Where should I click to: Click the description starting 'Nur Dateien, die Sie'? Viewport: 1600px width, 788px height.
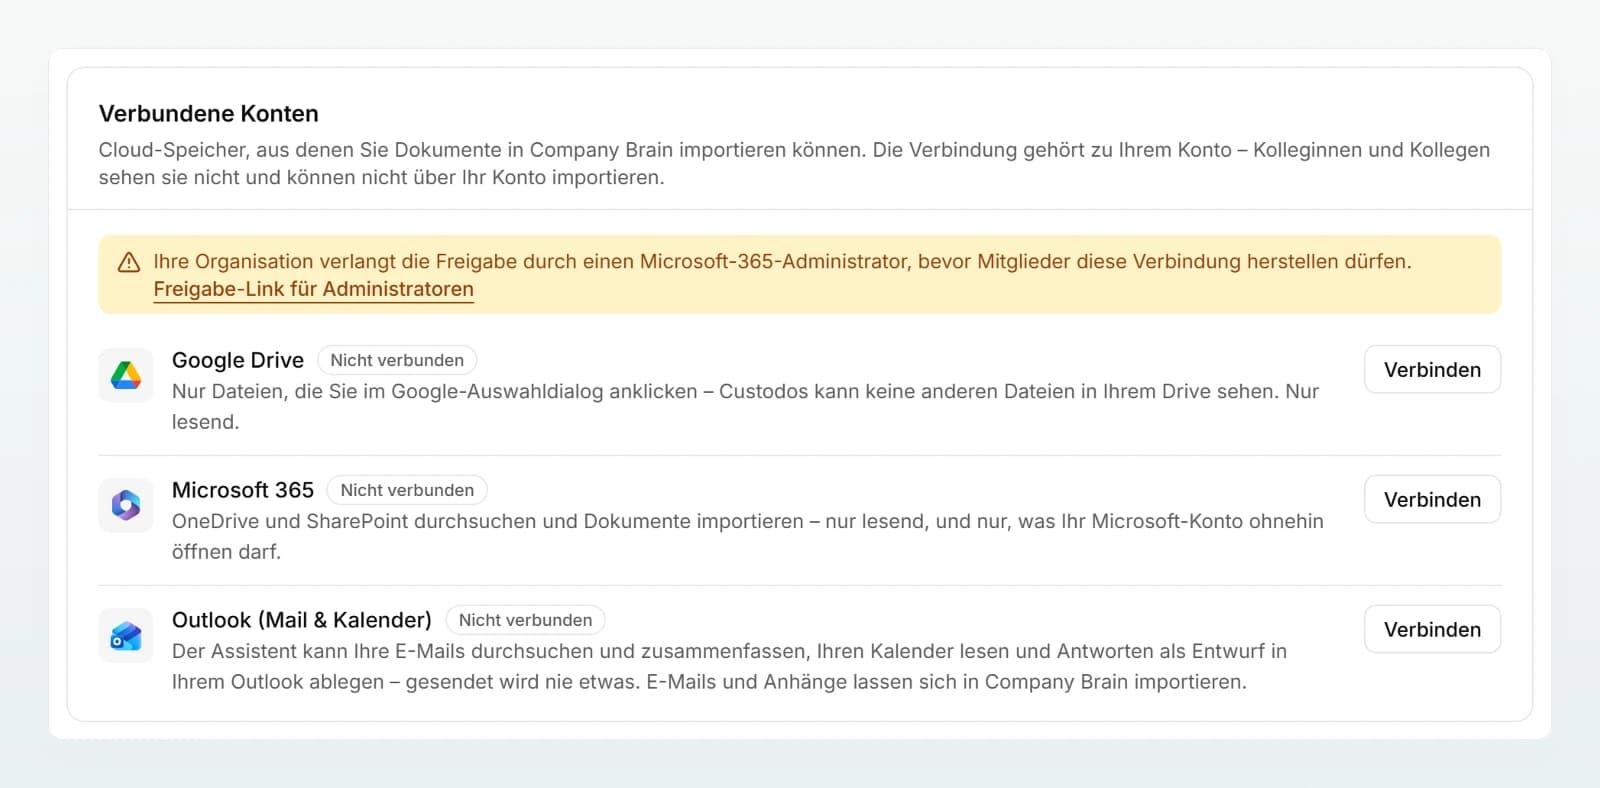click(745, 406)
